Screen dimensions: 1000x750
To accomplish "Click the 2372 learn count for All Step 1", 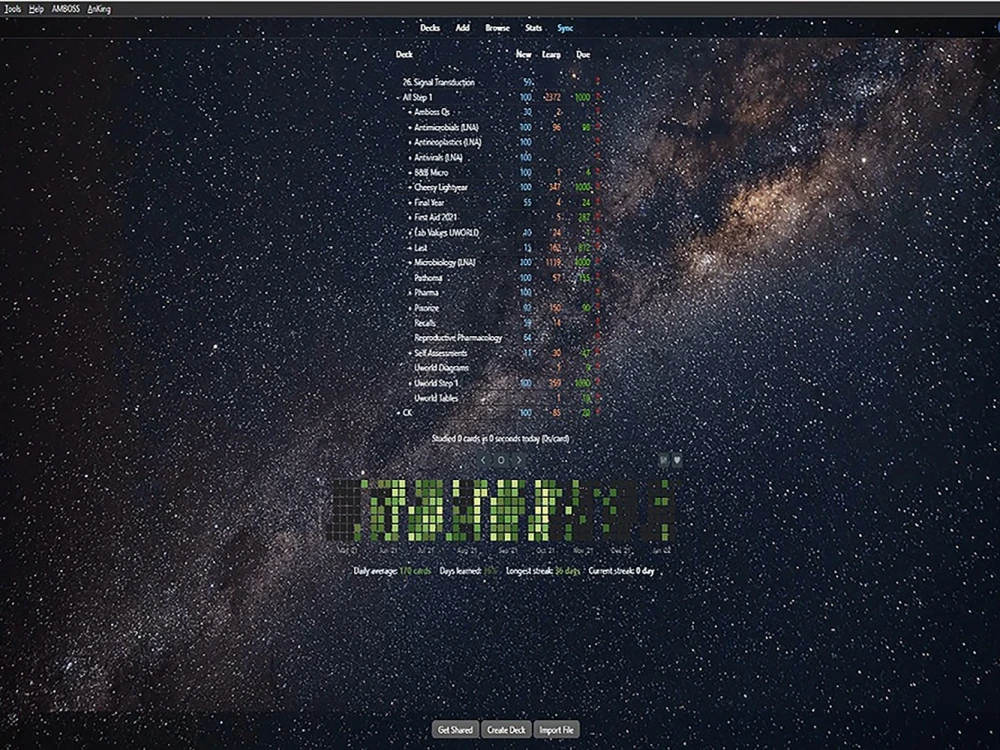I will click(x=552, y=98).
